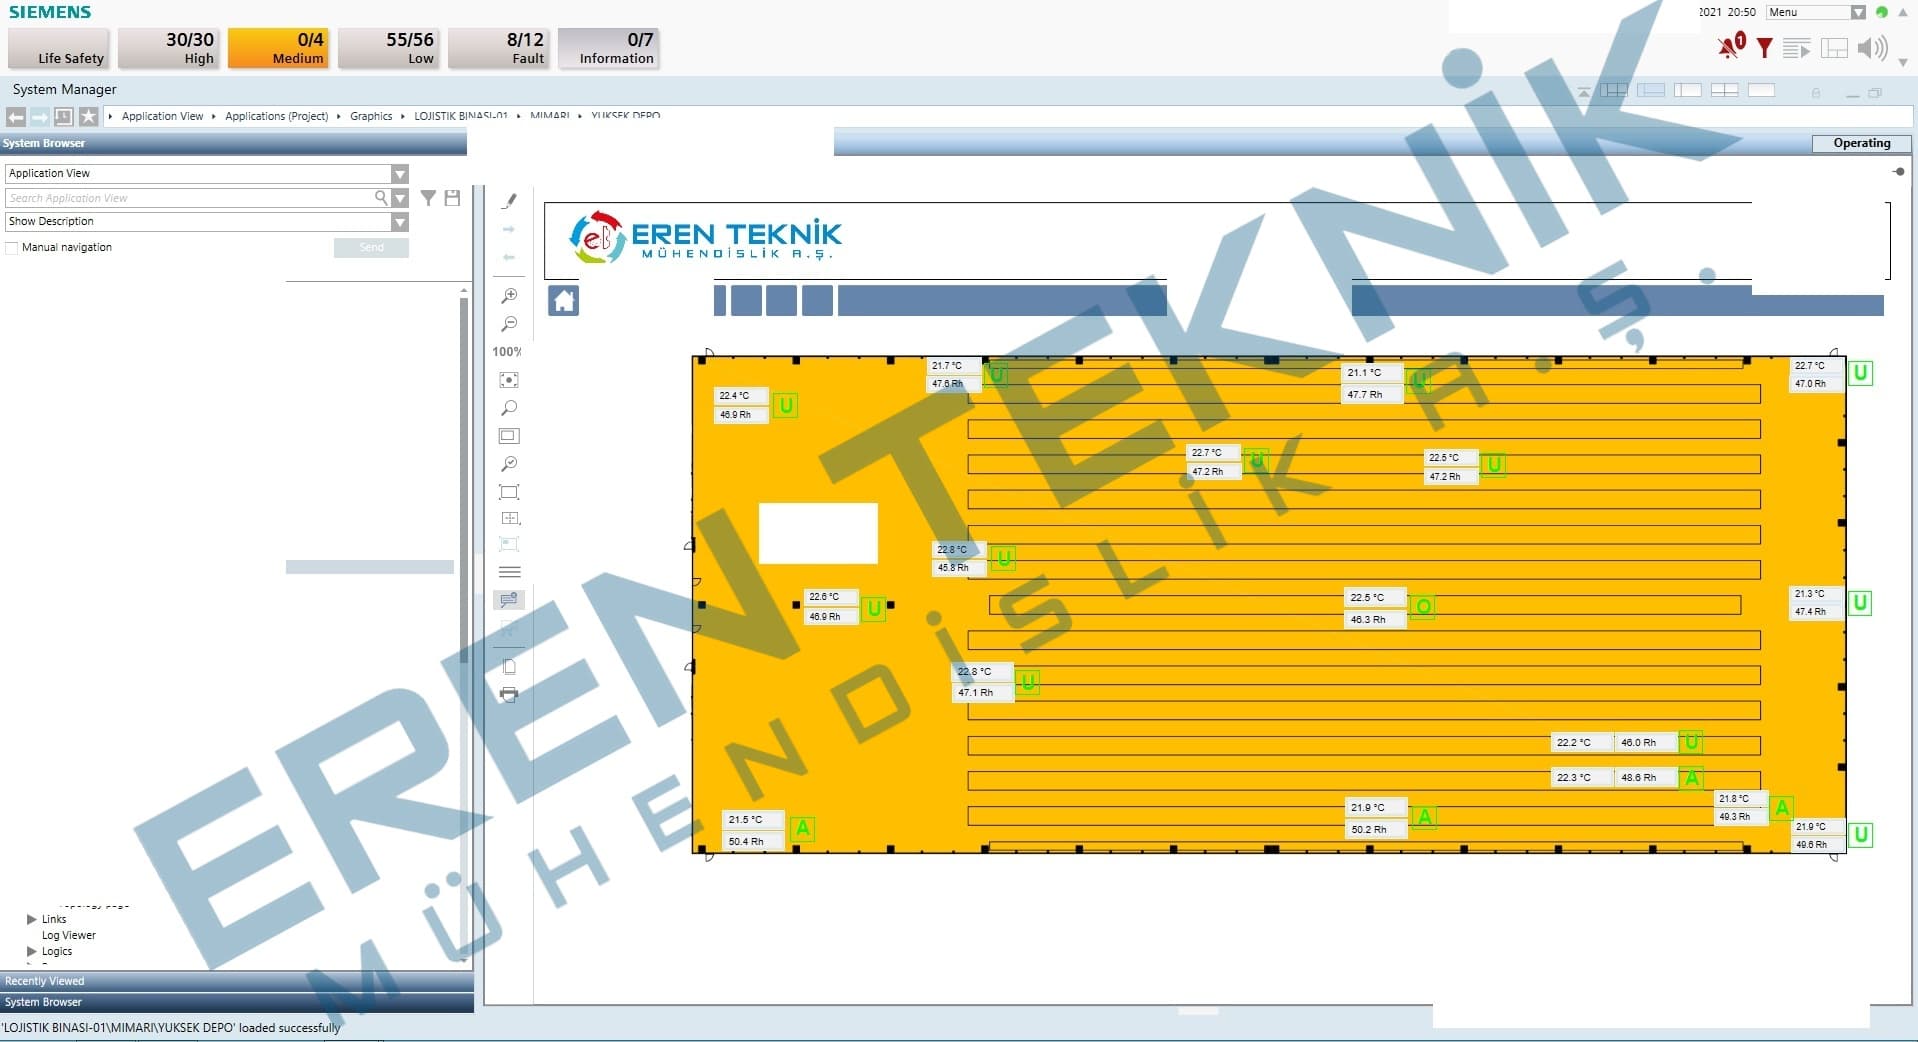This screenshot has width=1918, height=1042.
Task: Click the silenced alarm bell icon
Action: click(1731, 46)
